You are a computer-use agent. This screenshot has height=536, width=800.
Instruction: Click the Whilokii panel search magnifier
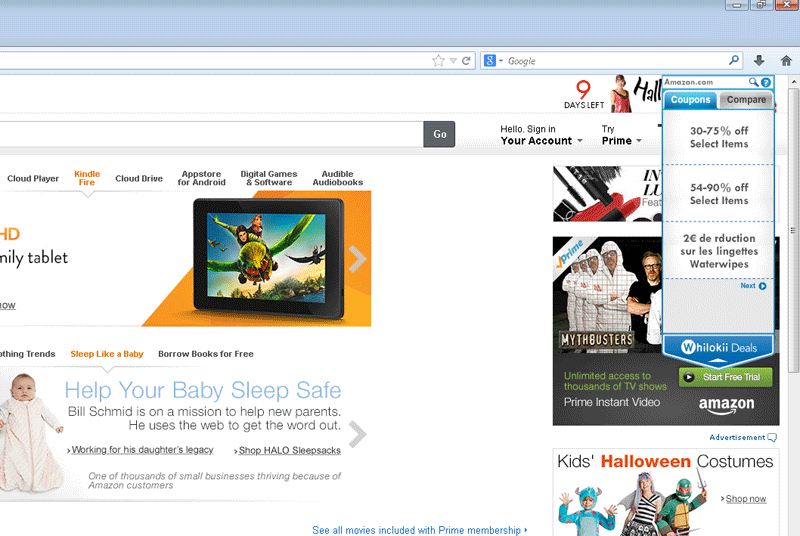click(754, 82)
